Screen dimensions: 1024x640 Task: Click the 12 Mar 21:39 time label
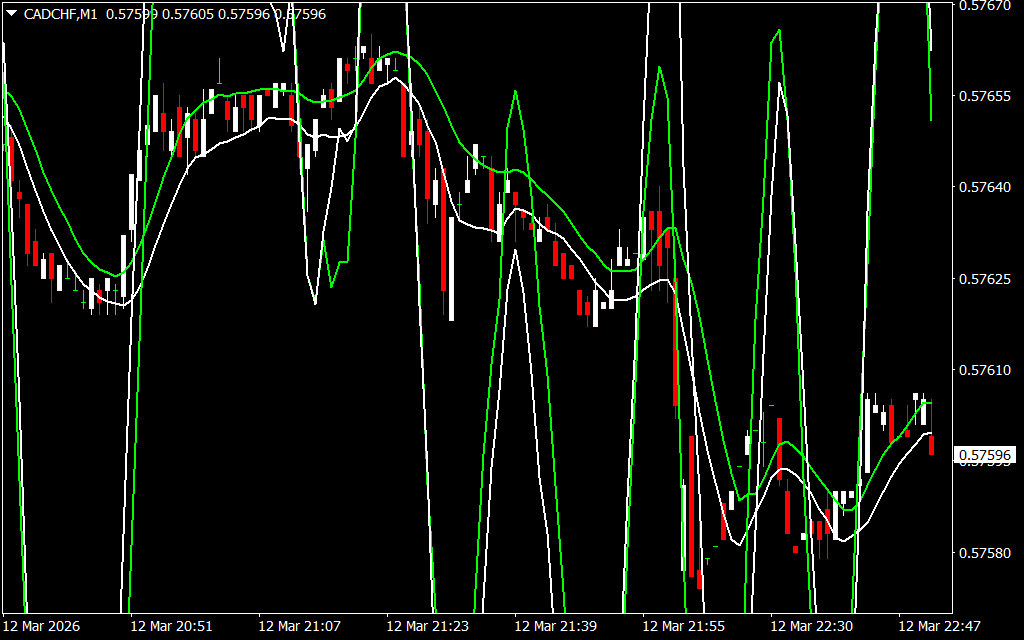[x=555, y=626]
